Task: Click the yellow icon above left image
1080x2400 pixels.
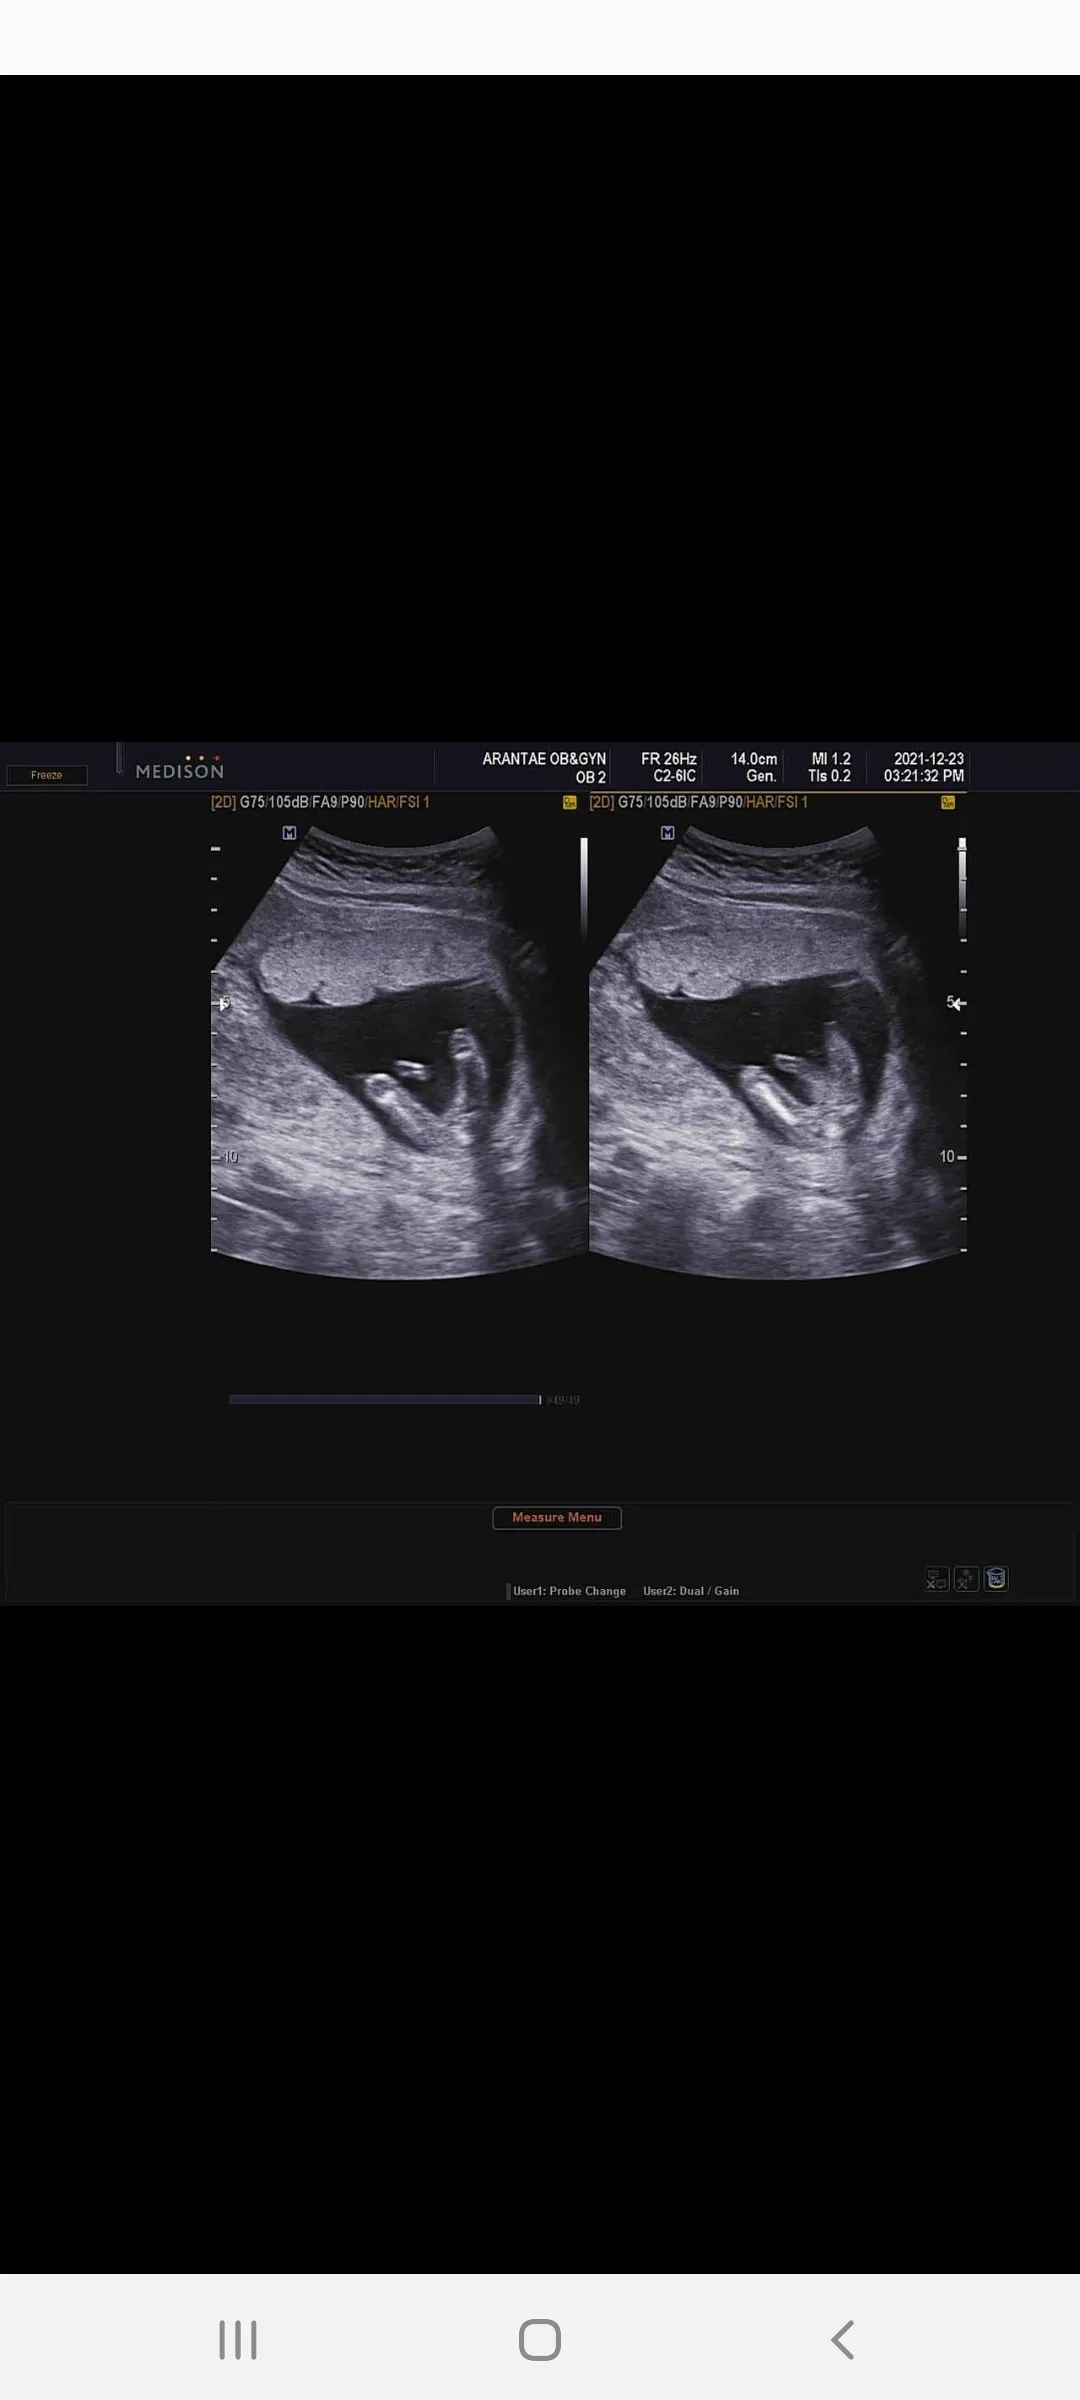Action: 570,802
